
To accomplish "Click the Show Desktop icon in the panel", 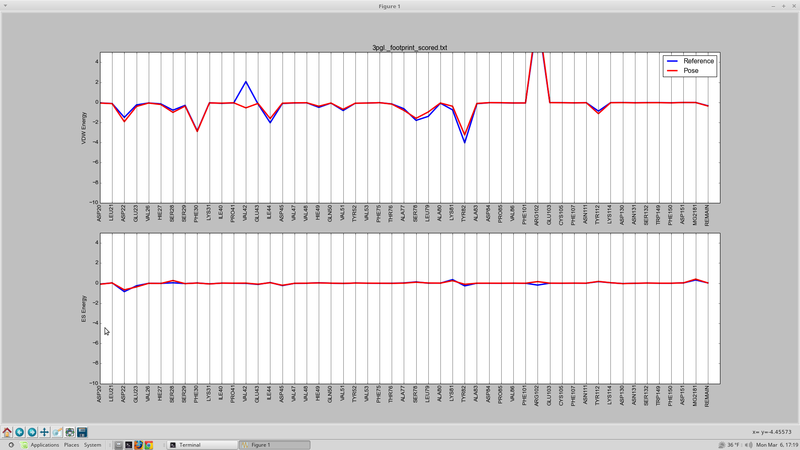I will [118, 445].
